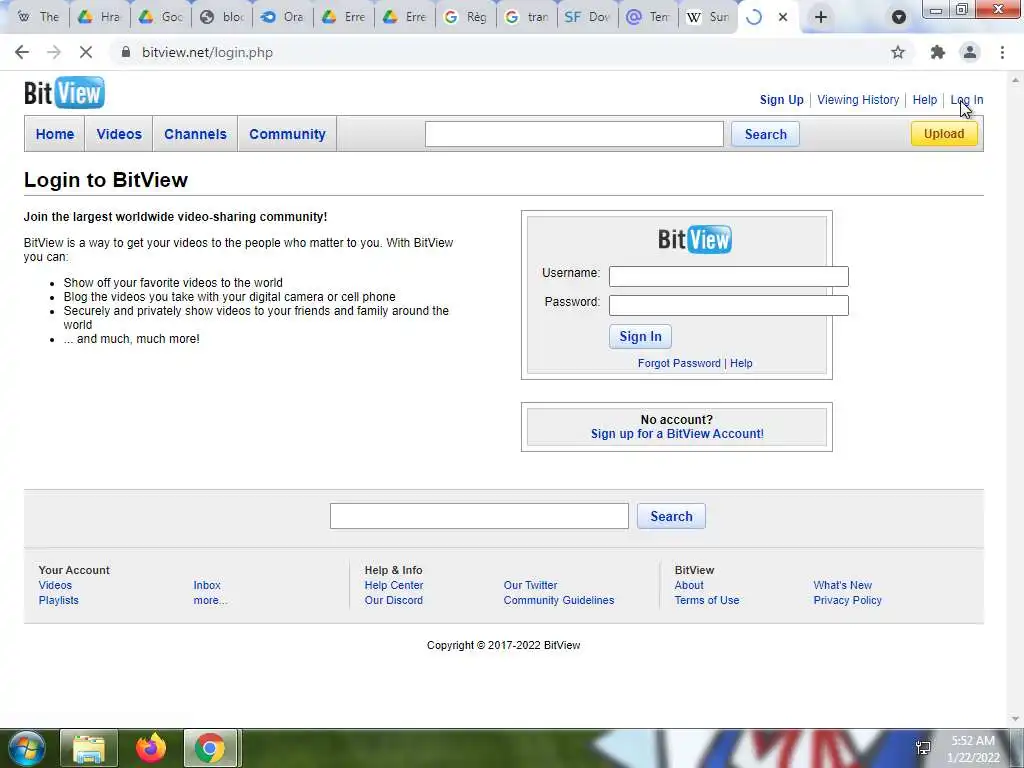The height and width of the screenshot is (768, 1024).
Task: Click the Help link below Sign In
Action: tap(741, 363)
